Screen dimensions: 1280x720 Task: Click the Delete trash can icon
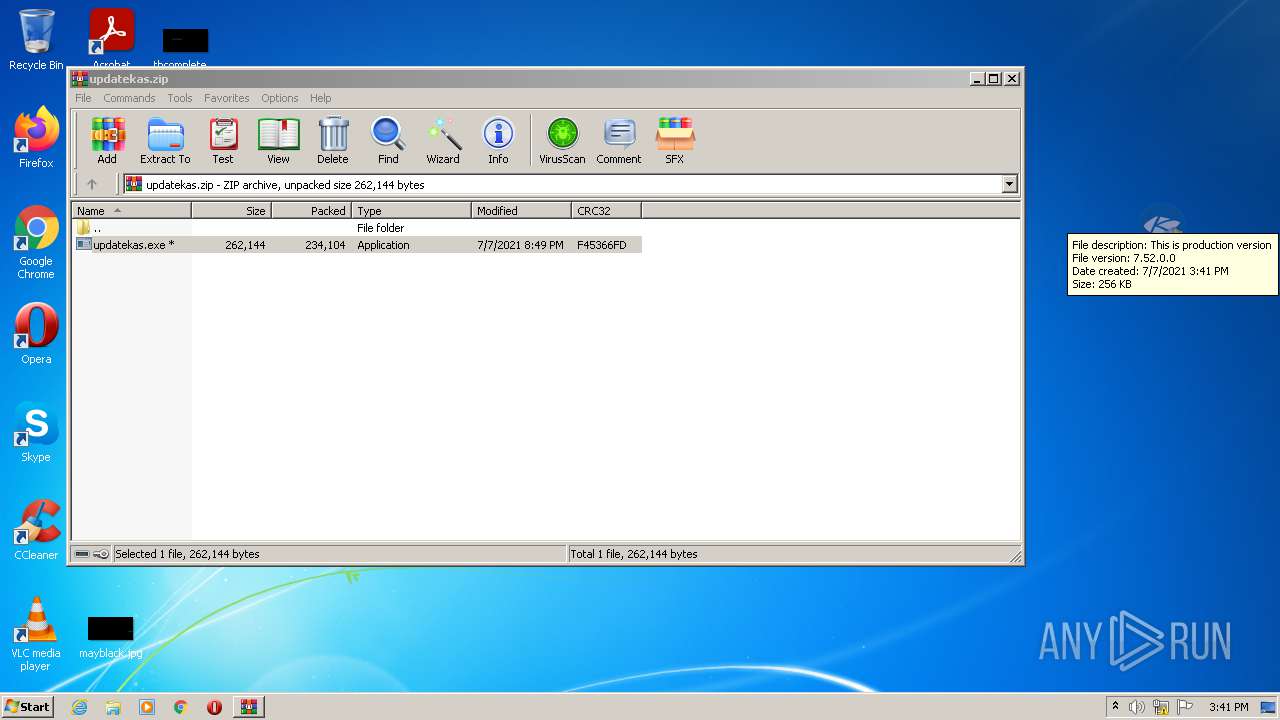pos(333,140)
